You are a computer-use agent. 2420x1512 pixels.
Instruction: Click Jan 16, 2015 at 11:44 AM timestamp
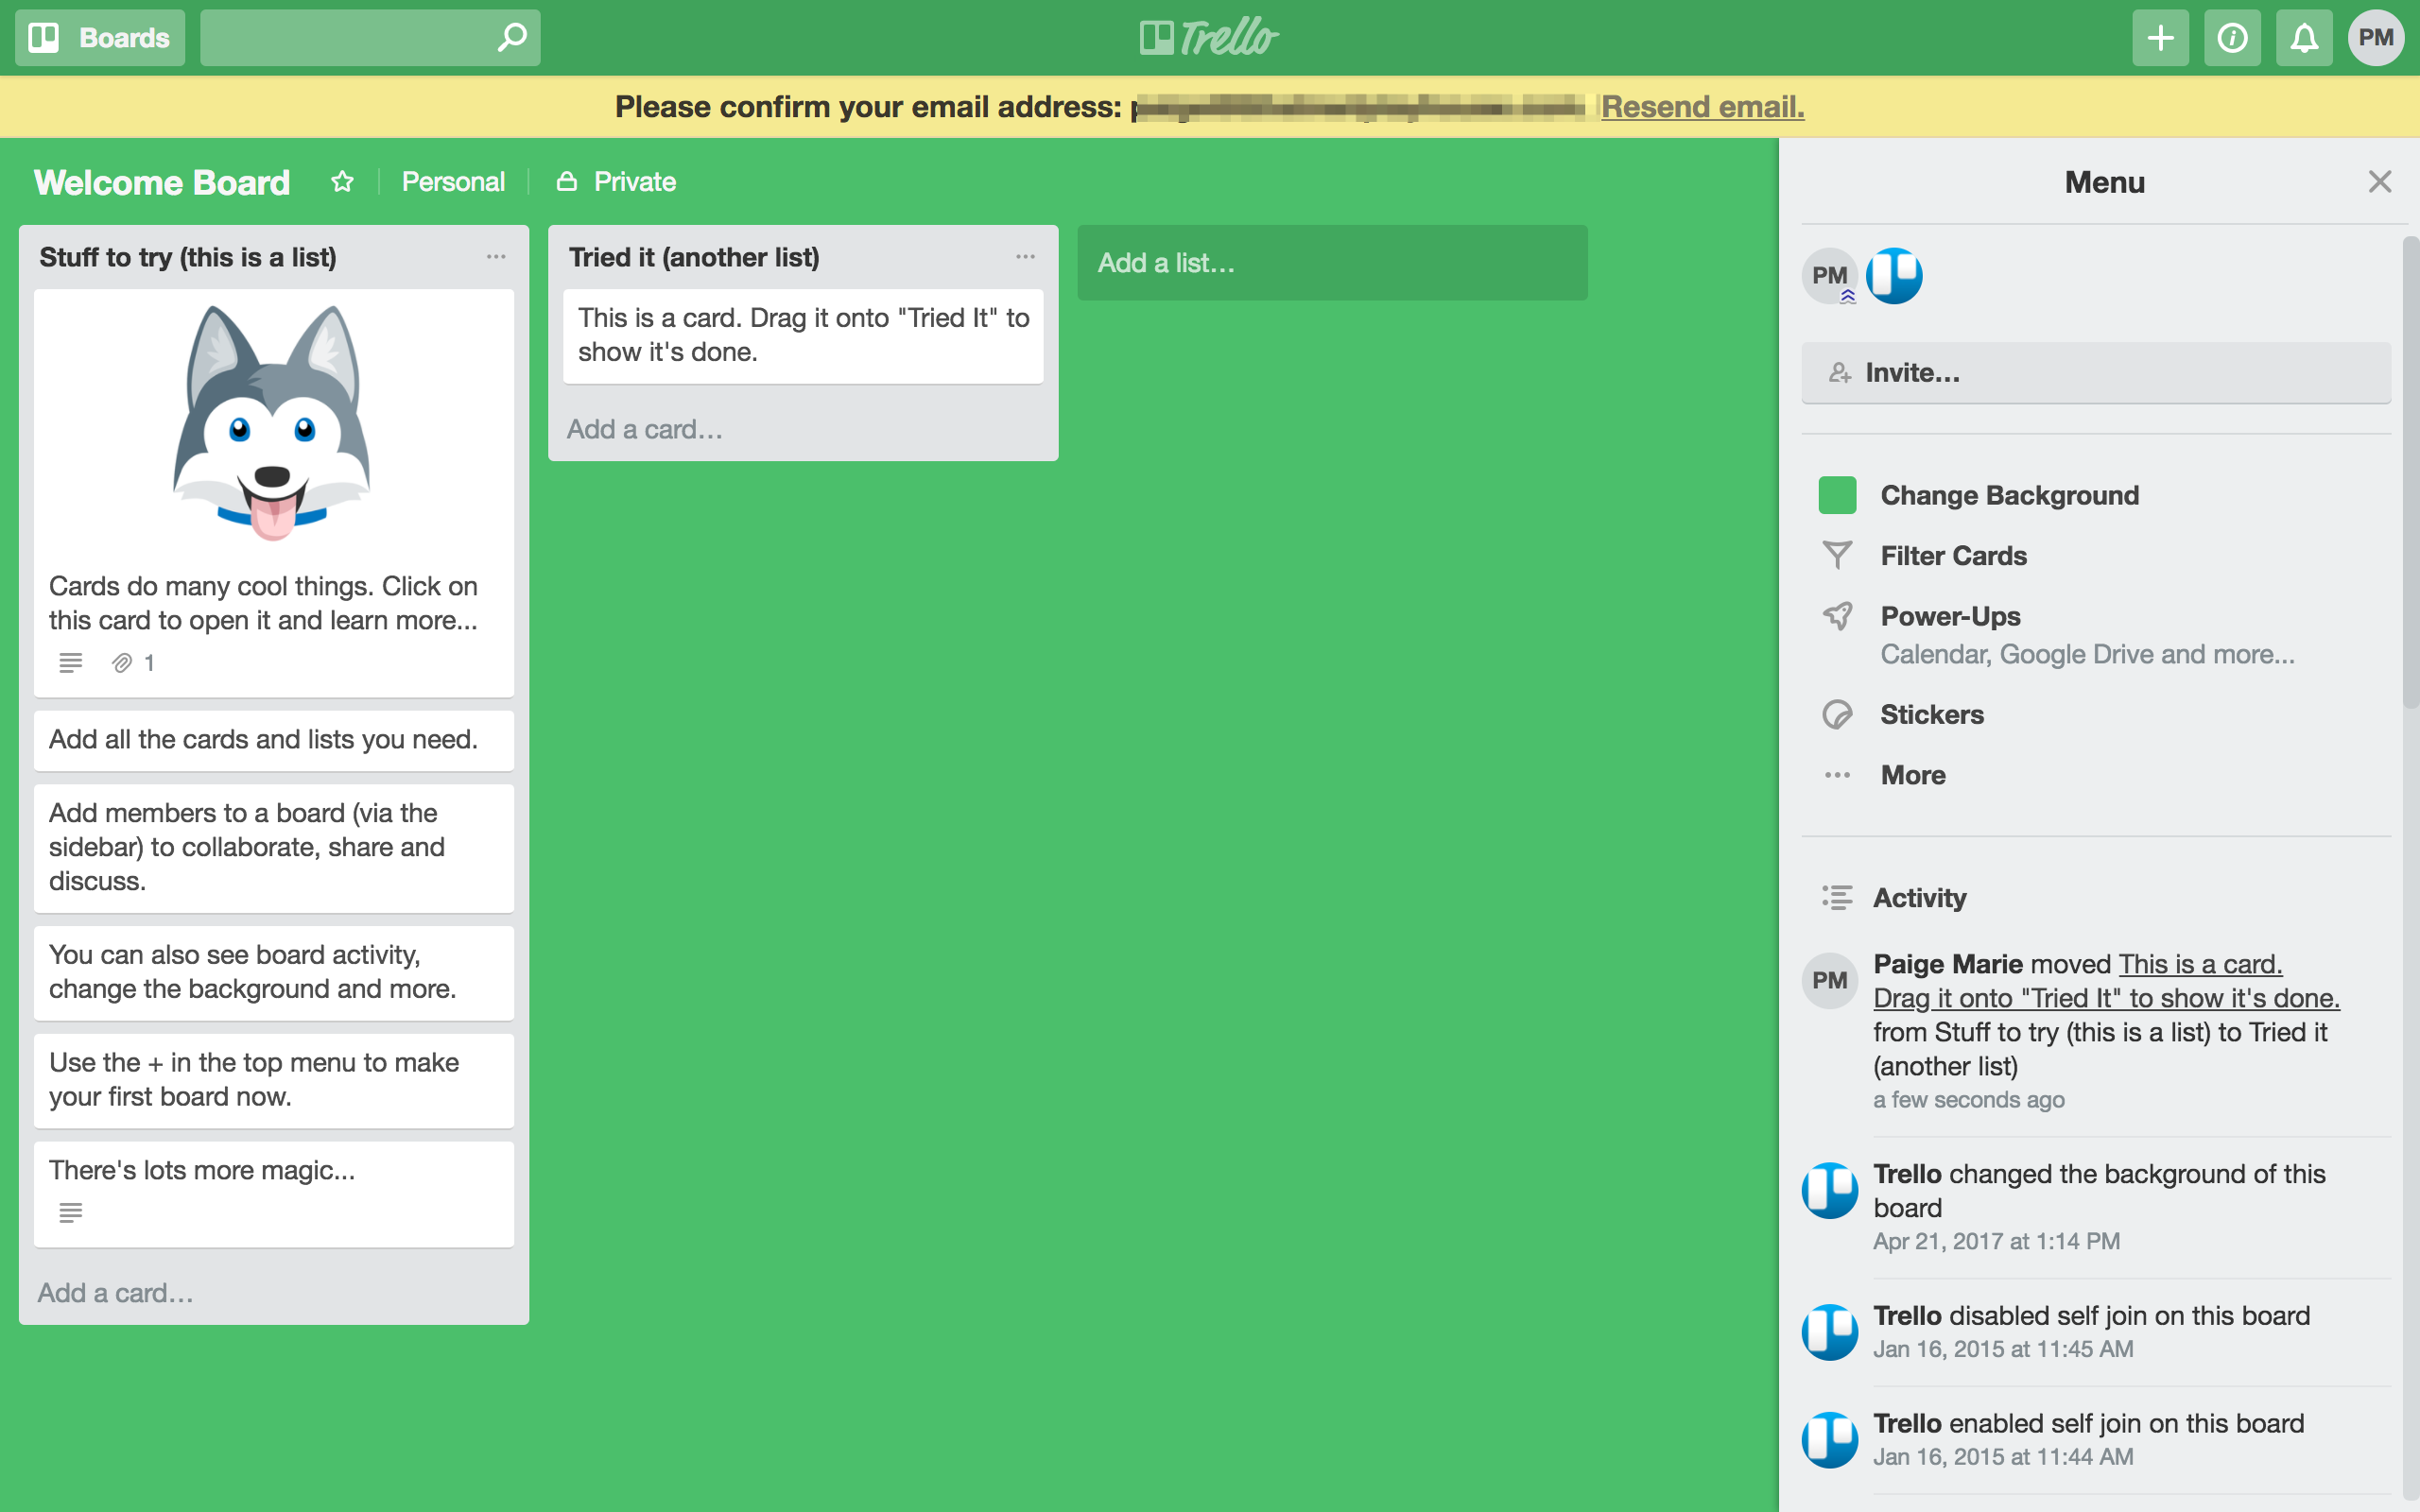point(2003,1457)
